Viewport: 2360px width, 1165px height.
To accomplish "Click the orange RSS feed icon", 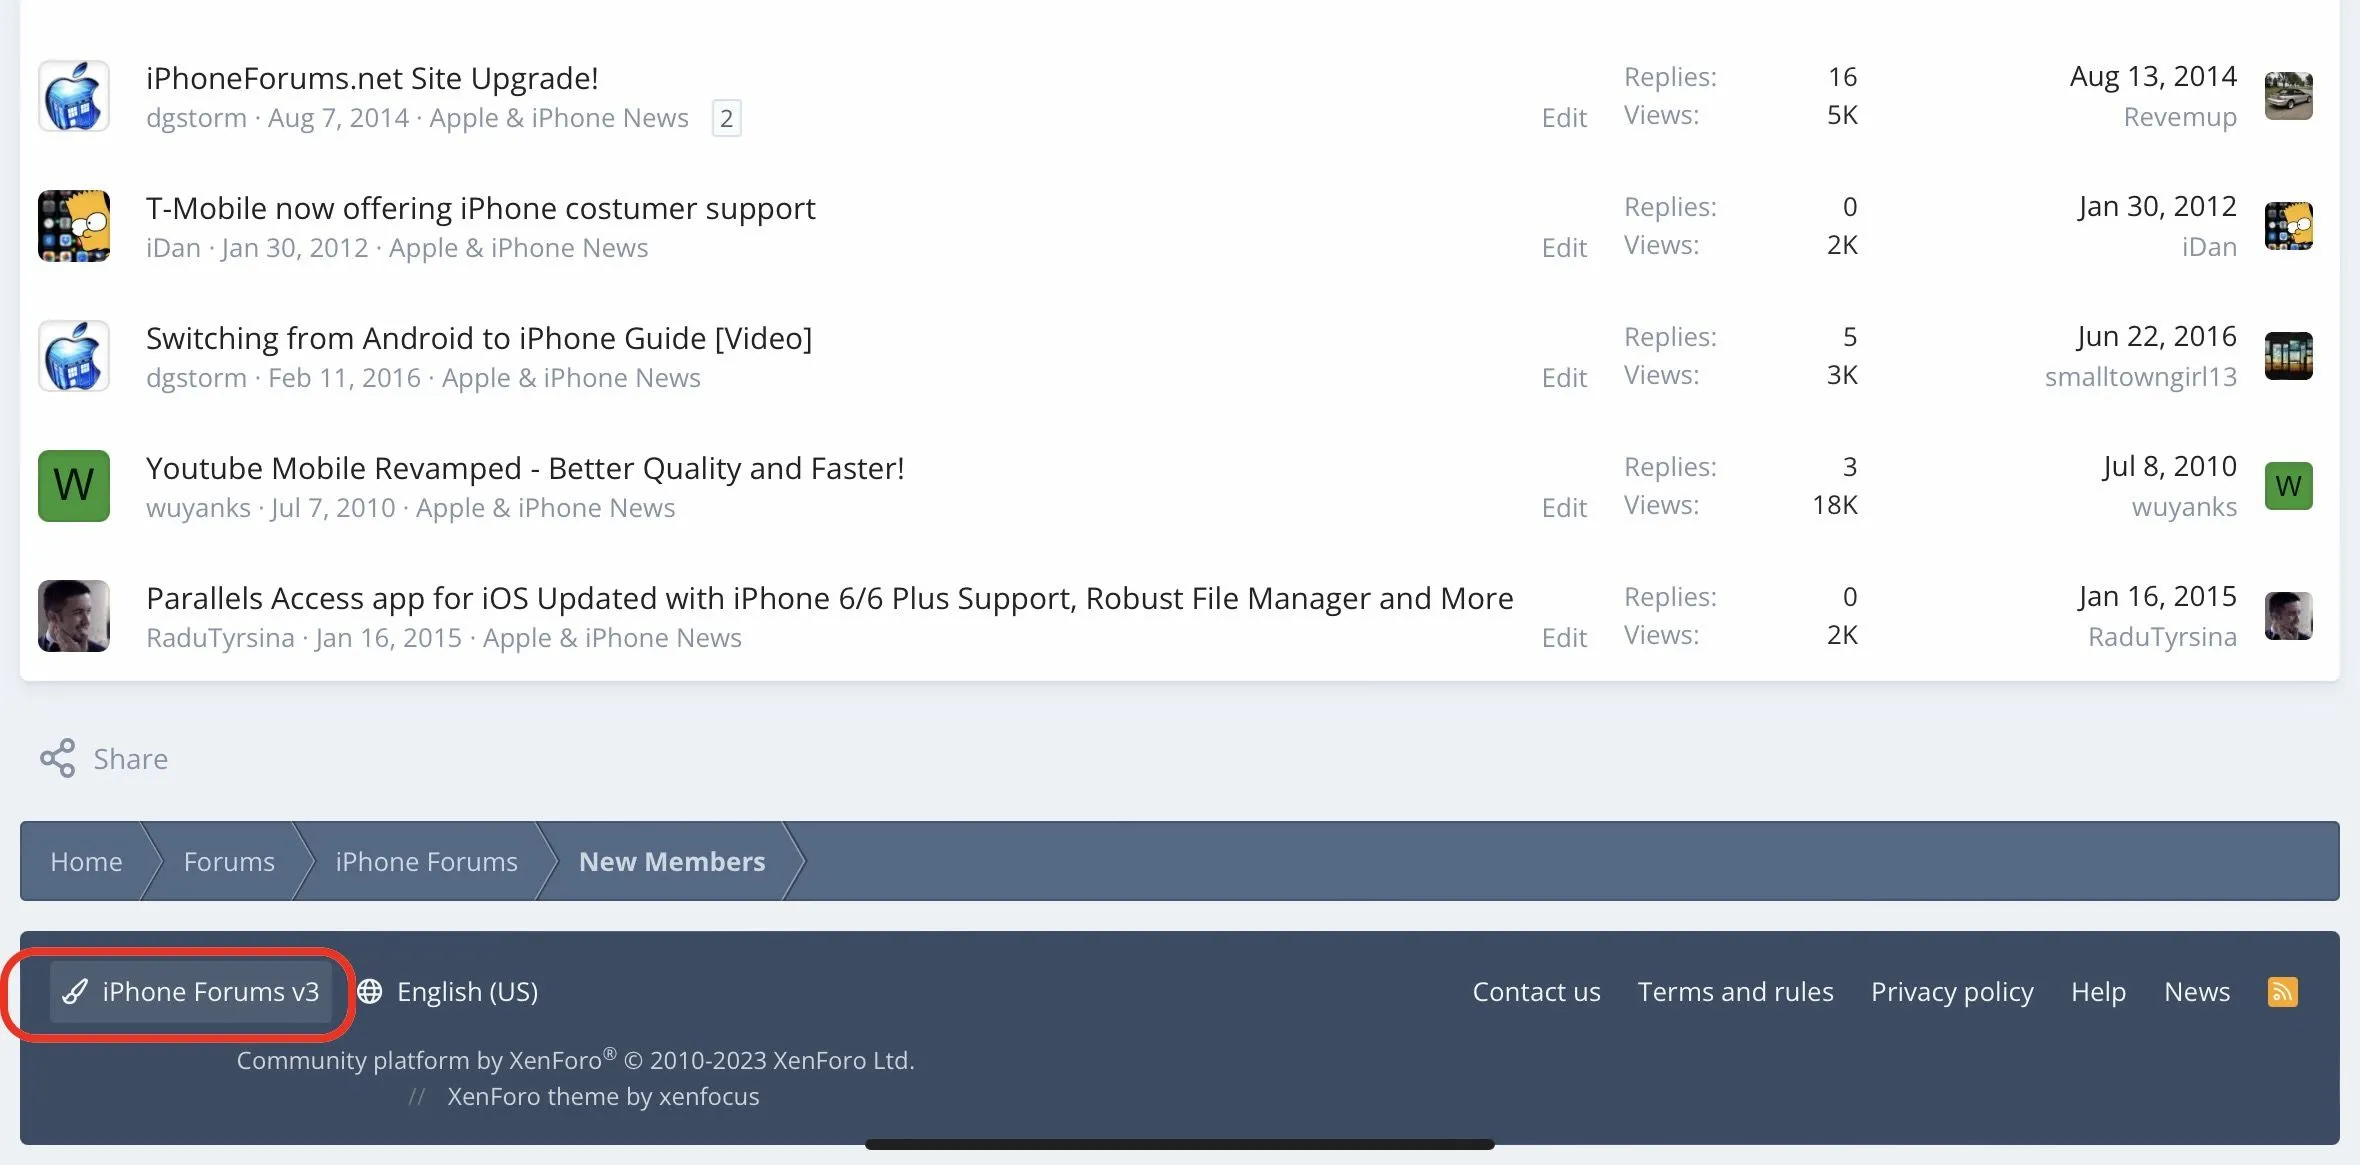I will pyautogui.click(x=2282, y=992).
